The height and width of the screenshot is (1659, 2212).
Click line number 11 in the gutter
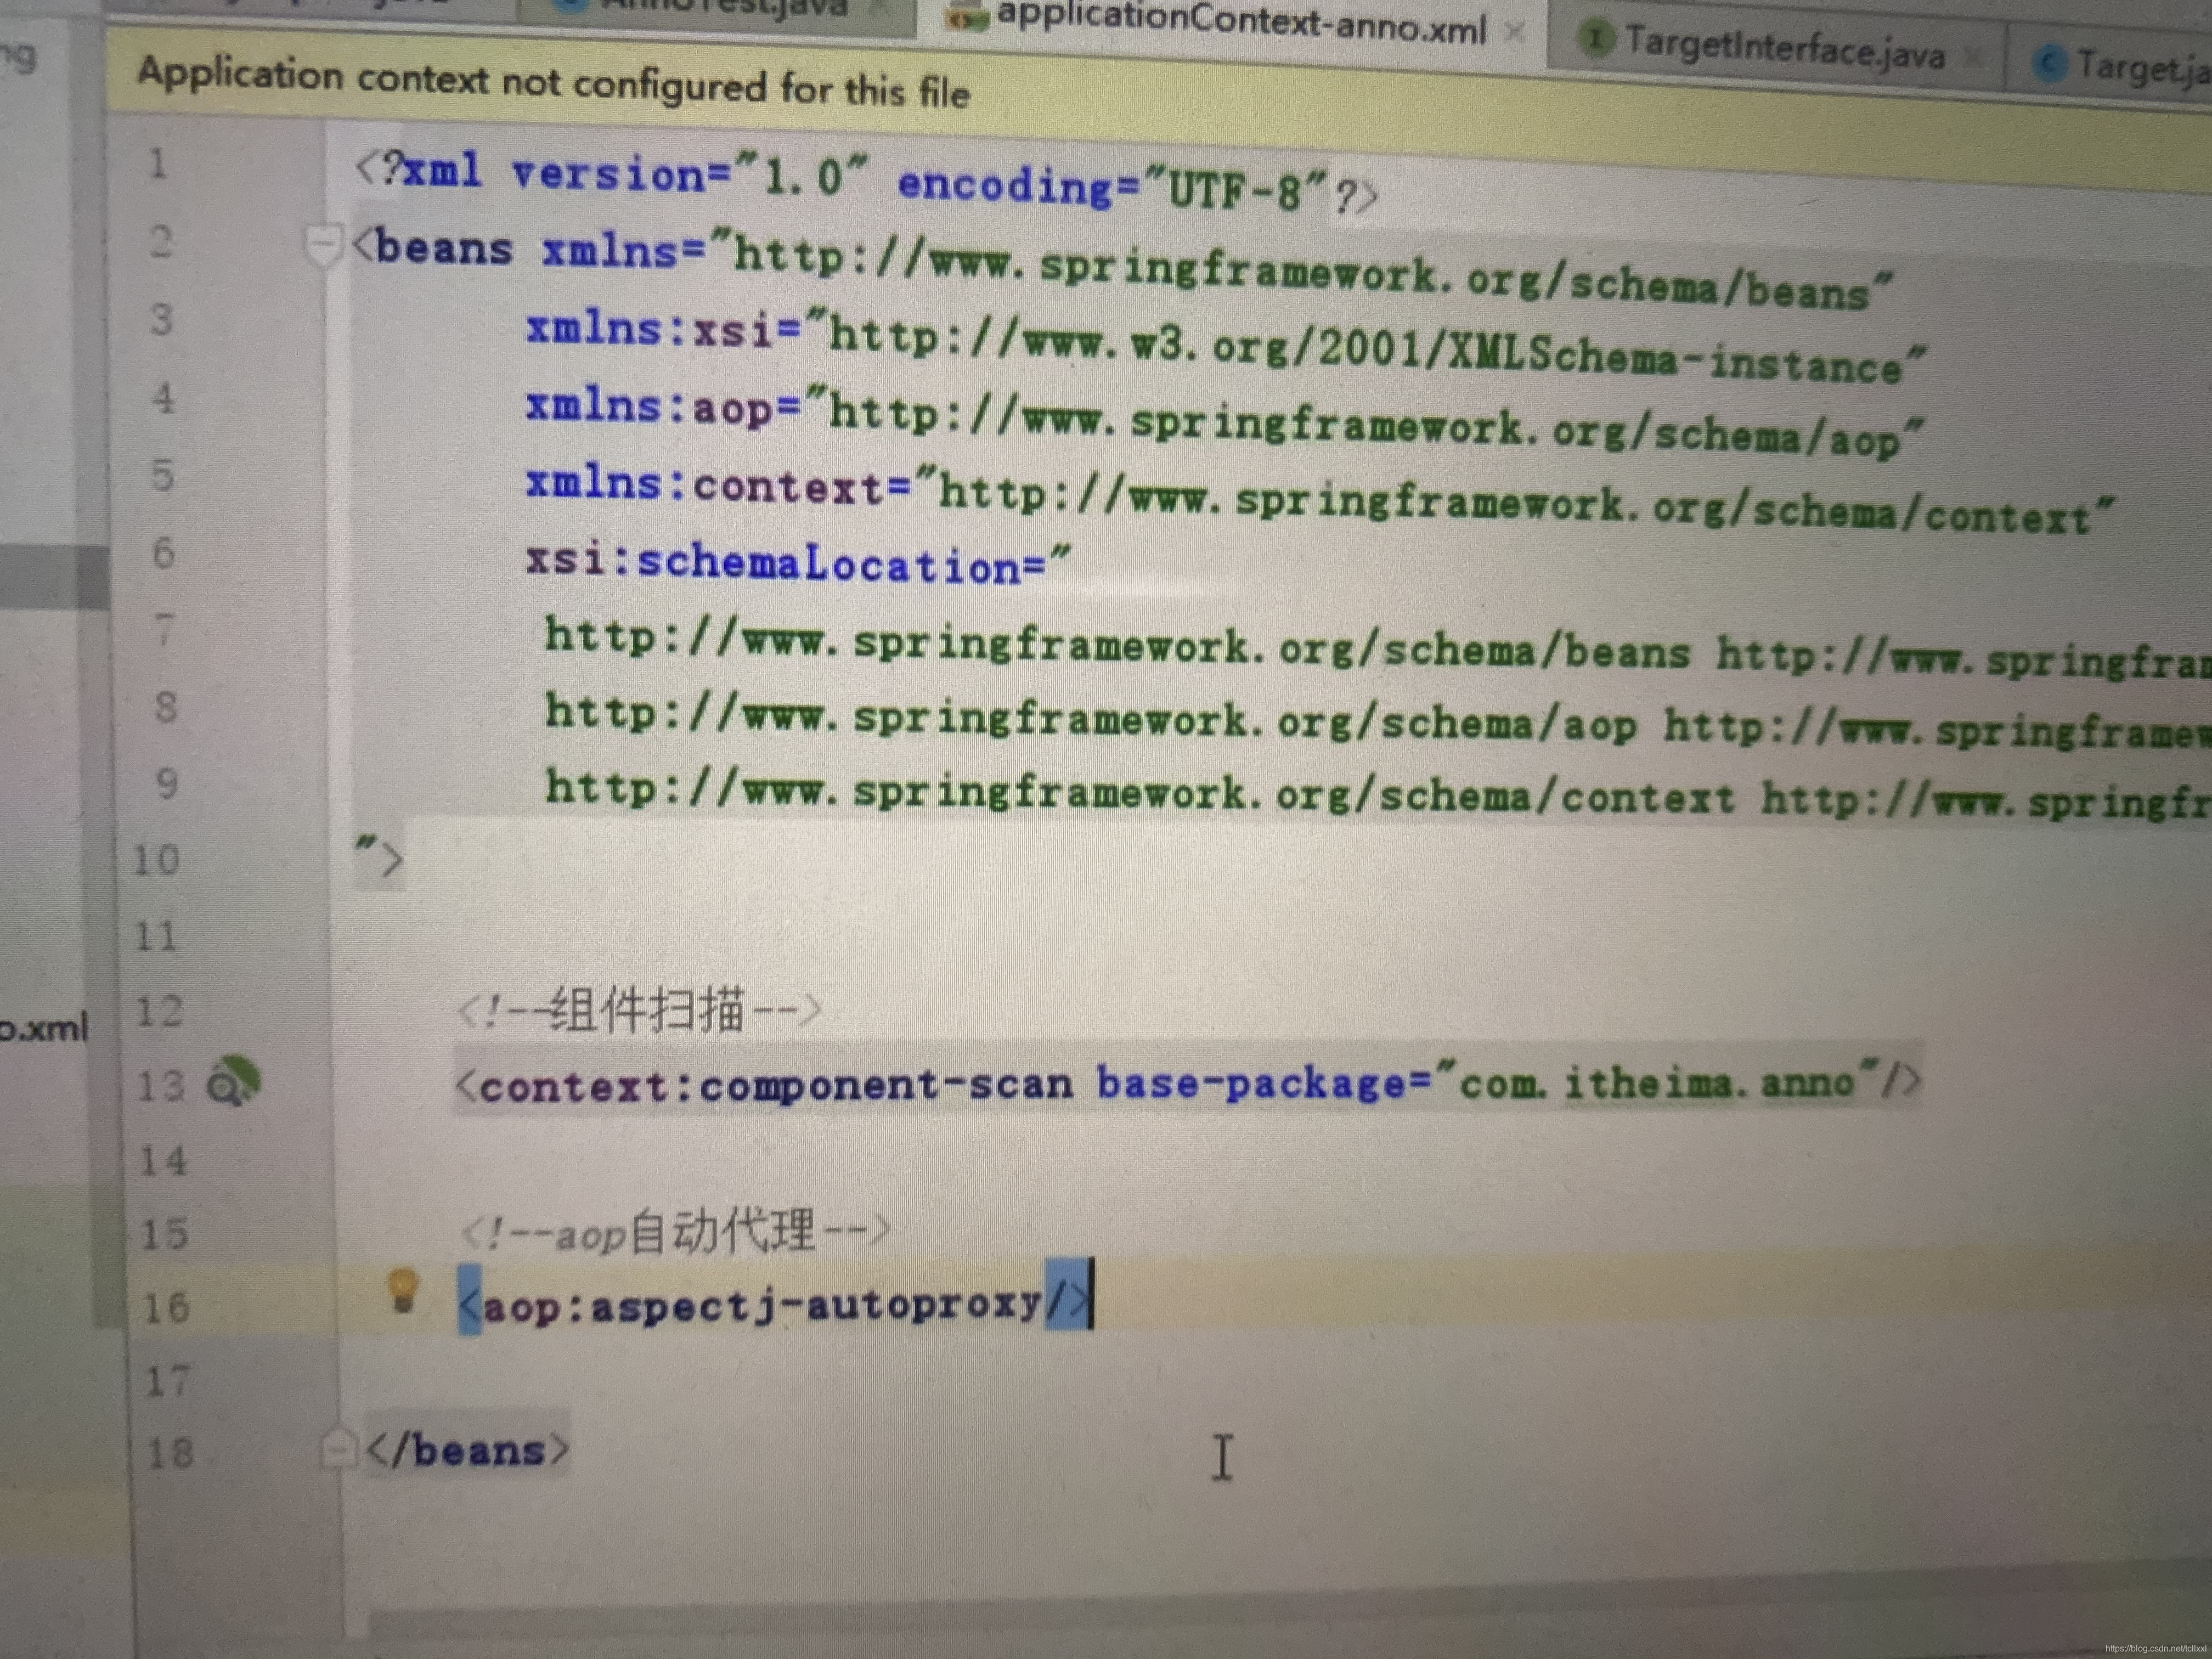point(155,937)
